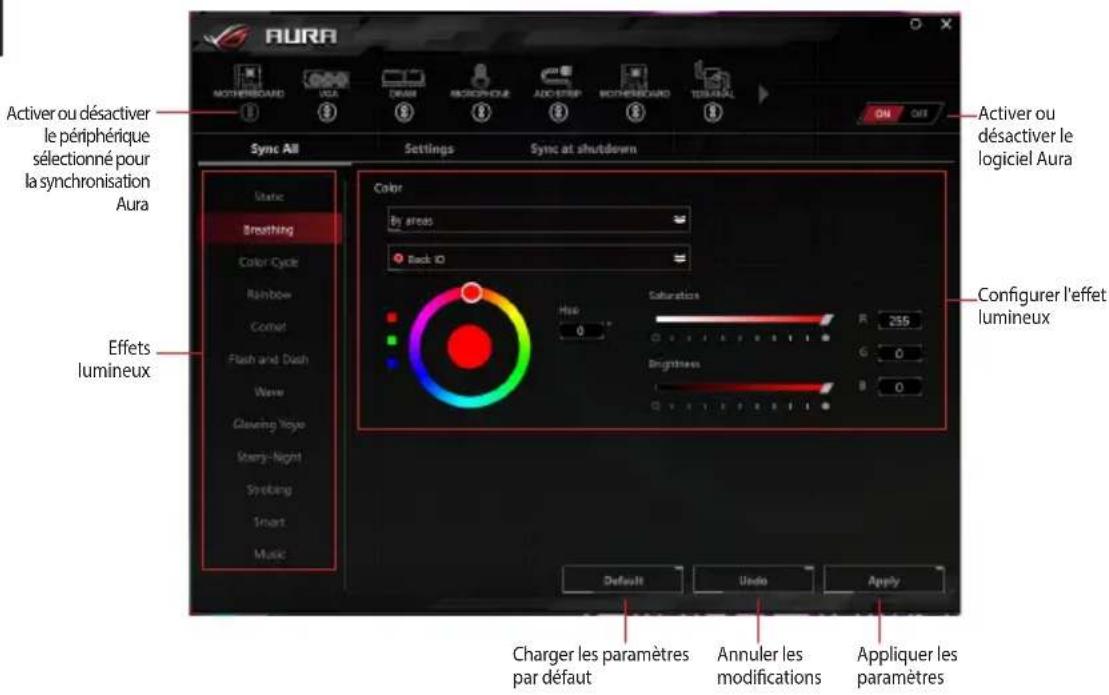Select the ADD STRIP device icon
Screen dimensions: 1109x695
[557, 76]
